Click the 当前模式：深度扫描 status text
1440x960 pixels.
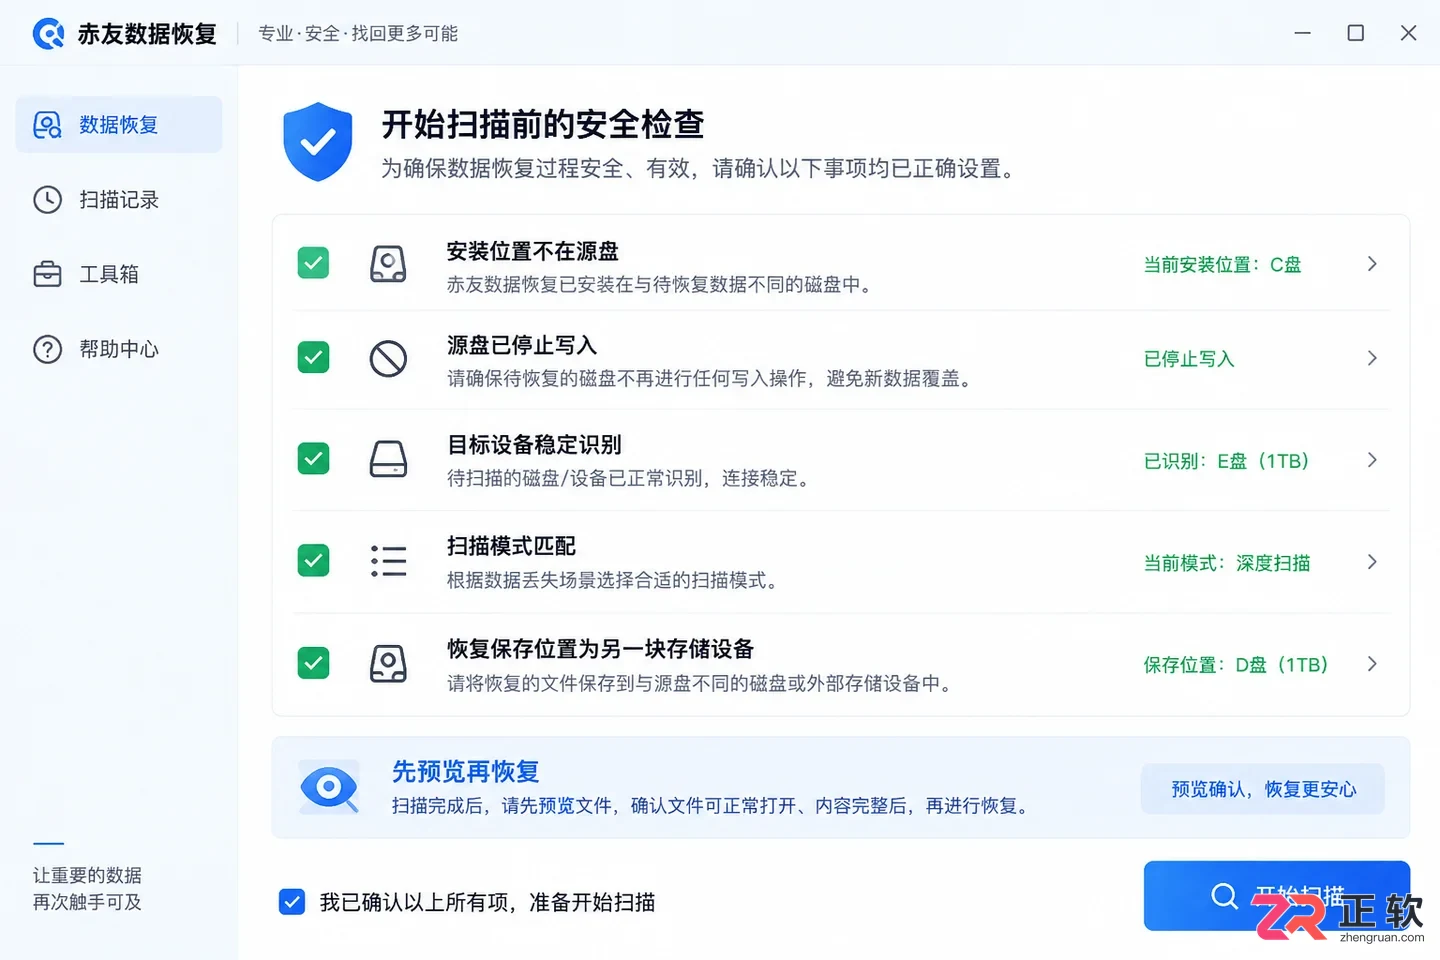pyautogui.click(x=1227, y=563)
